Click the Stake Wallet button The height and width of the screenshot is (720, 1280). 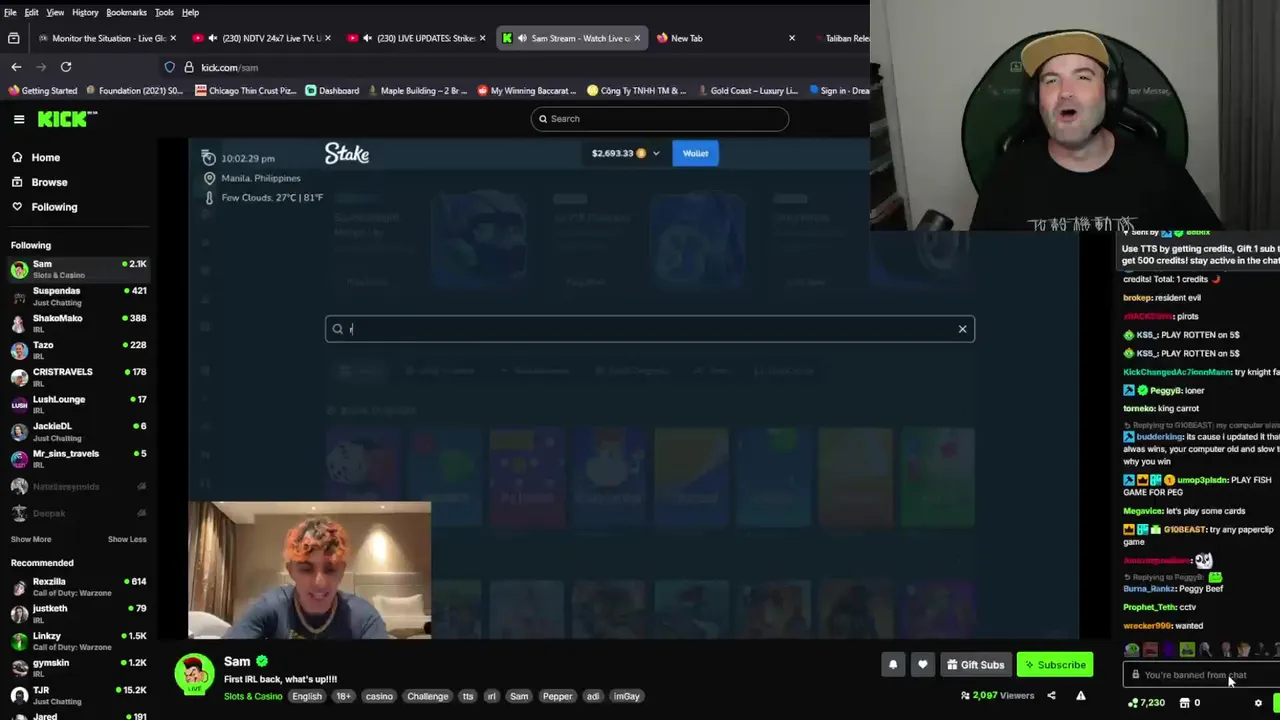pyautogui.click(x=695, y=153)
